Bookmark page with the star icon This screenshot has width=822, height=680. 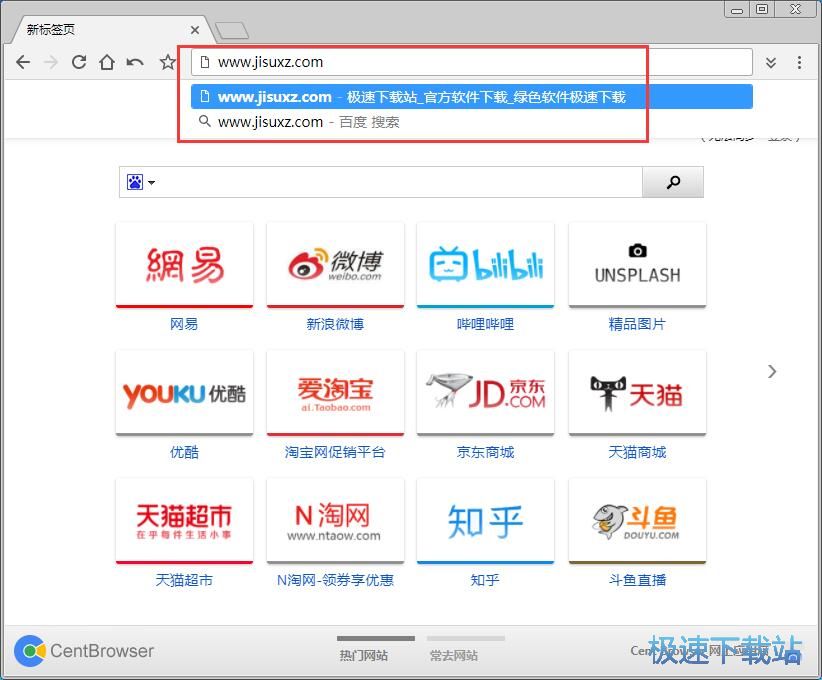click(x=168, y=62)
